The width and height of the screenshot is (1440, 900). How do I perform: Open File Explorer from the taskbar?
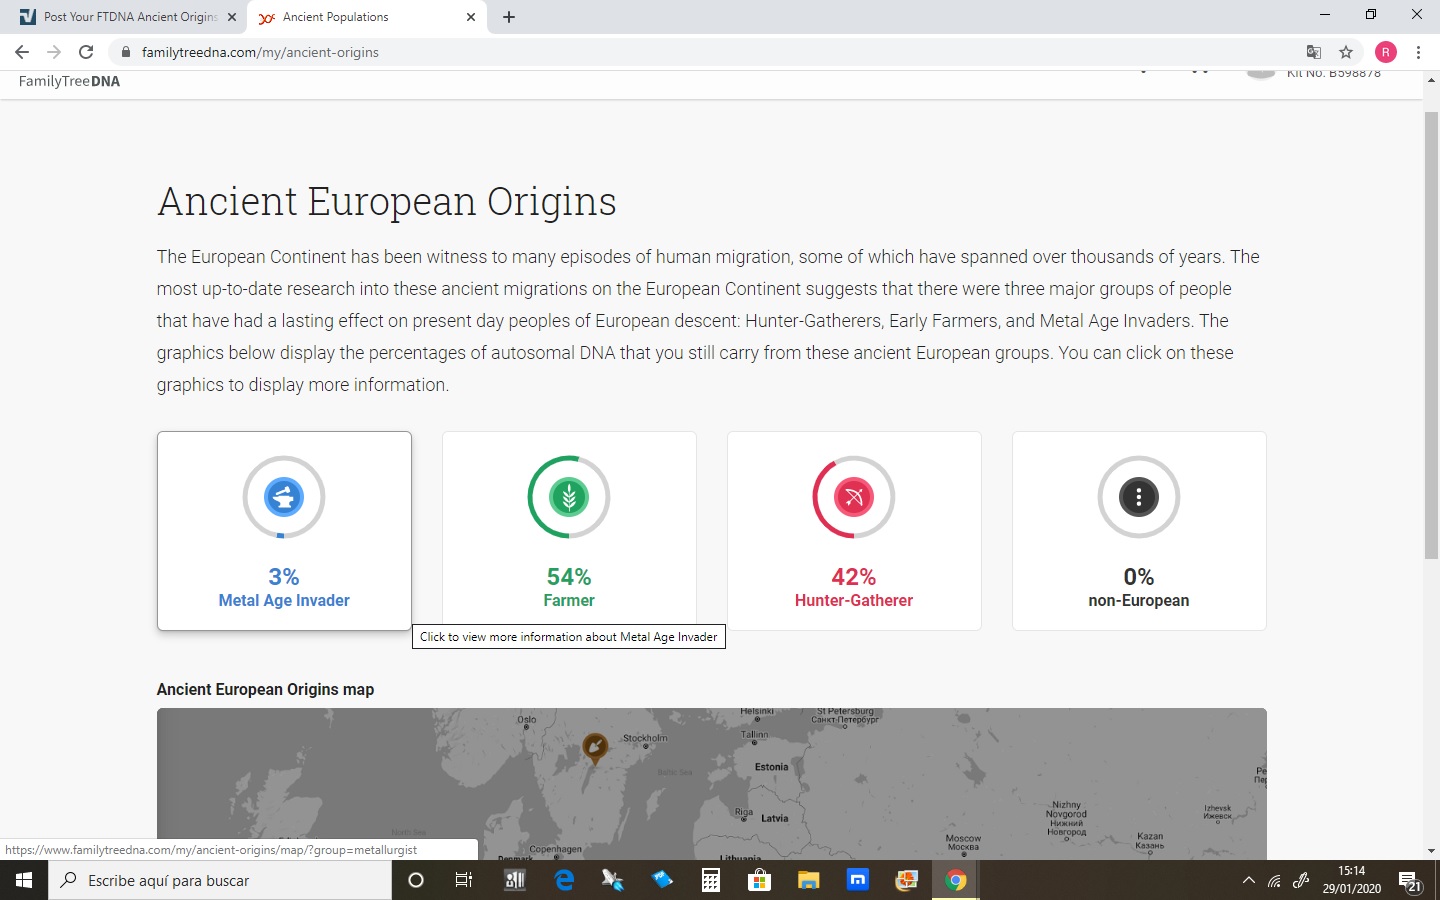click(x=809, y=880)
